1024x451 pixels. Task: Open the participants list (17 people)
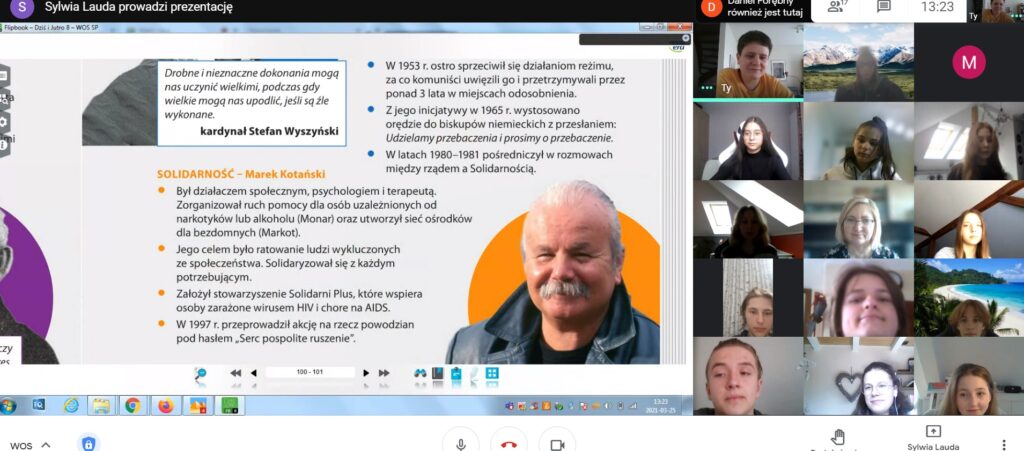point(837,7)
